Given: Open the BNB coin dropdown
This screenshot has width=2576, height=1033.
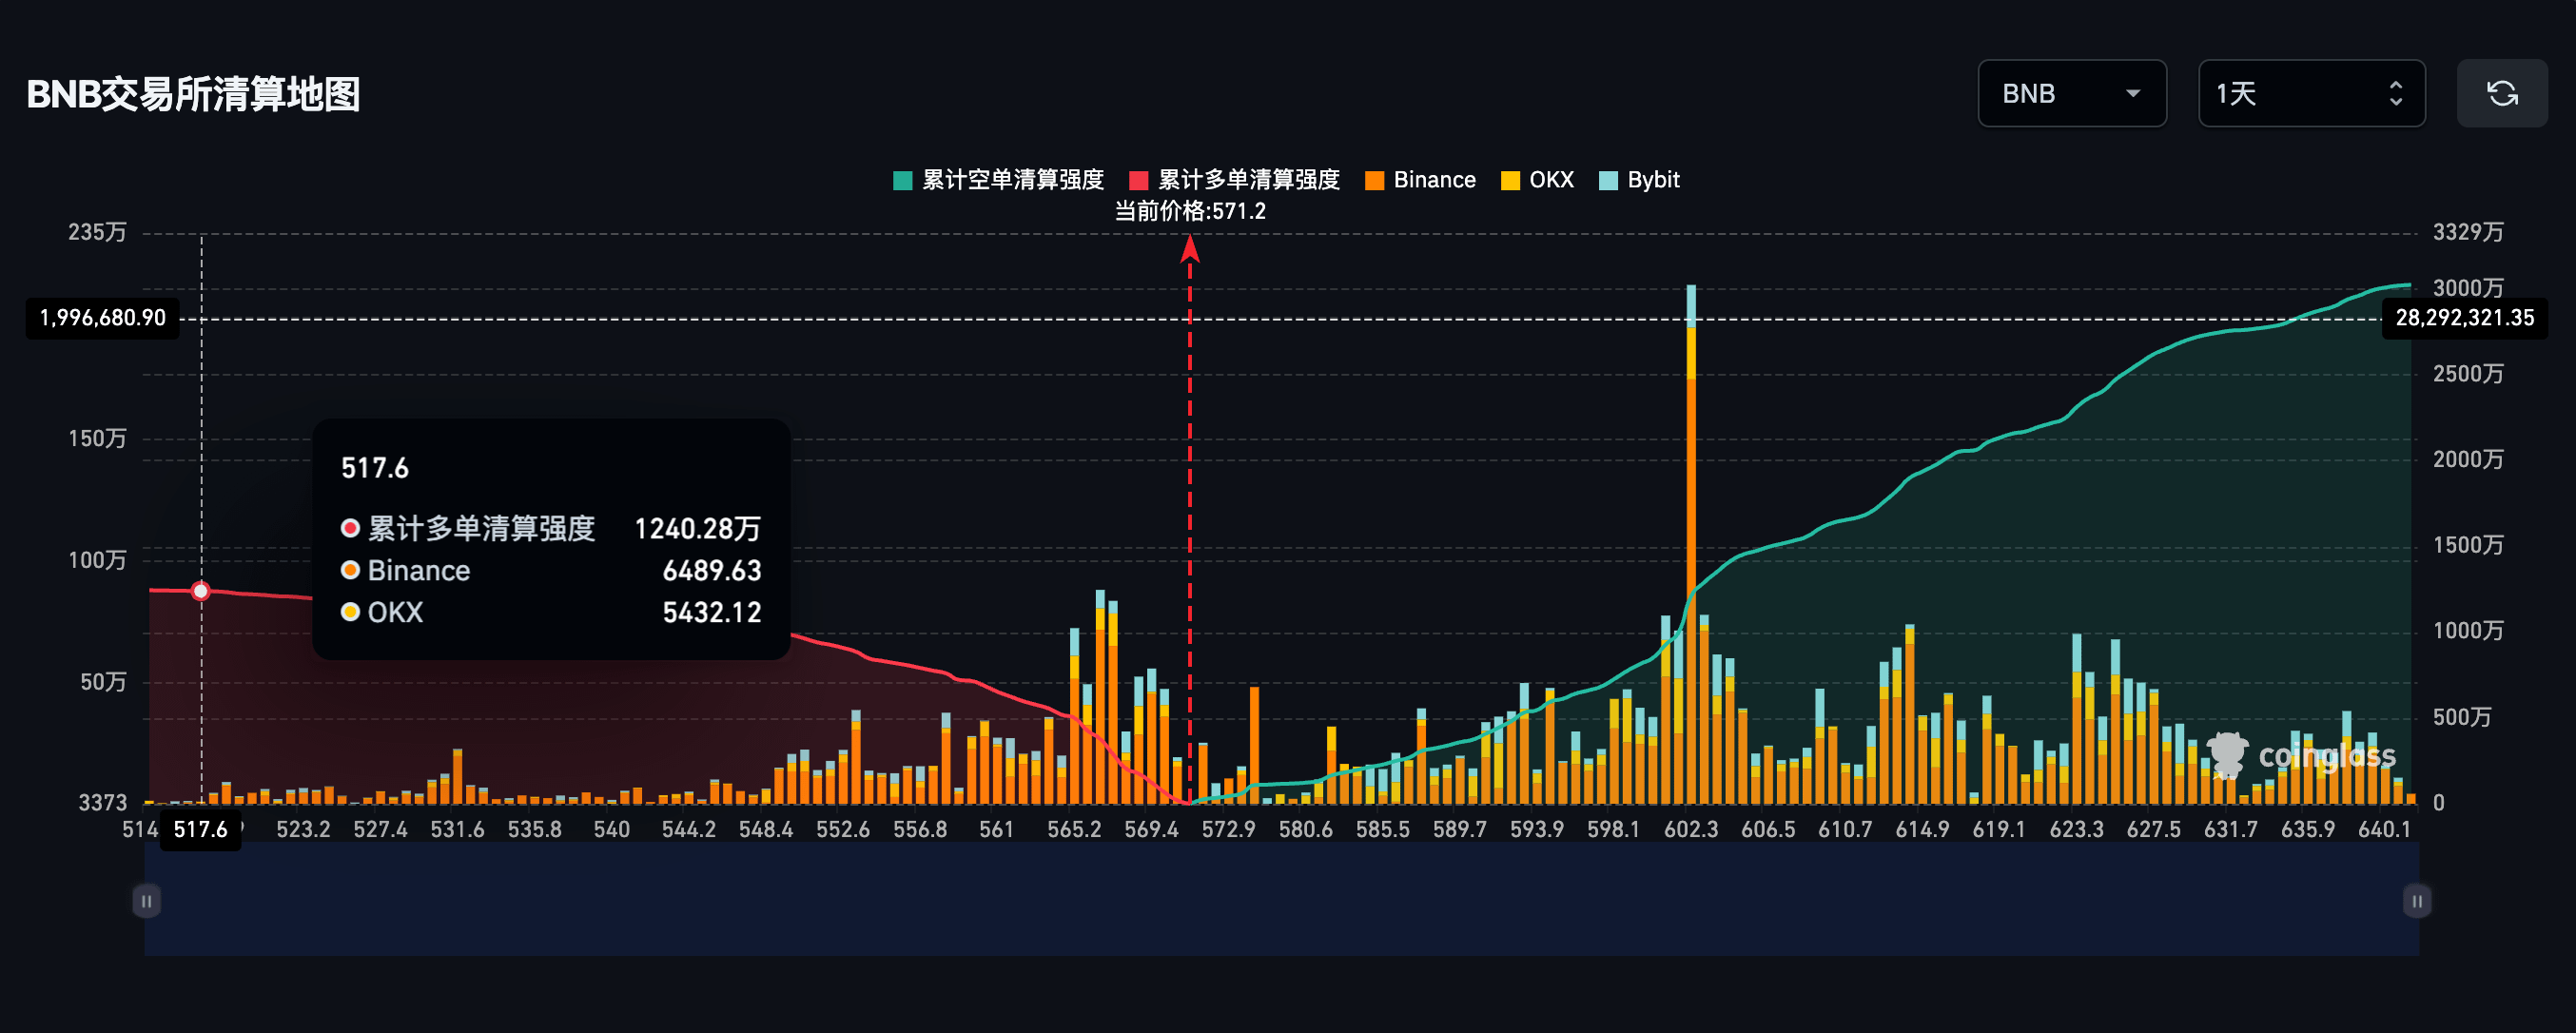Looking at the screenshot, I should coord(2070,94).
